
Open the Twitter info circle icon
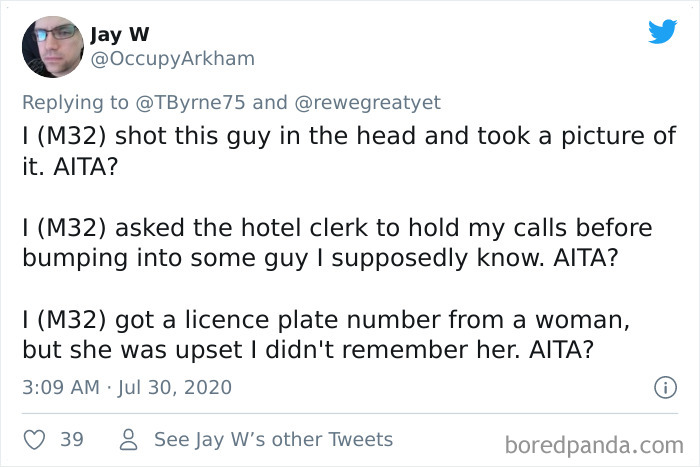665,387
